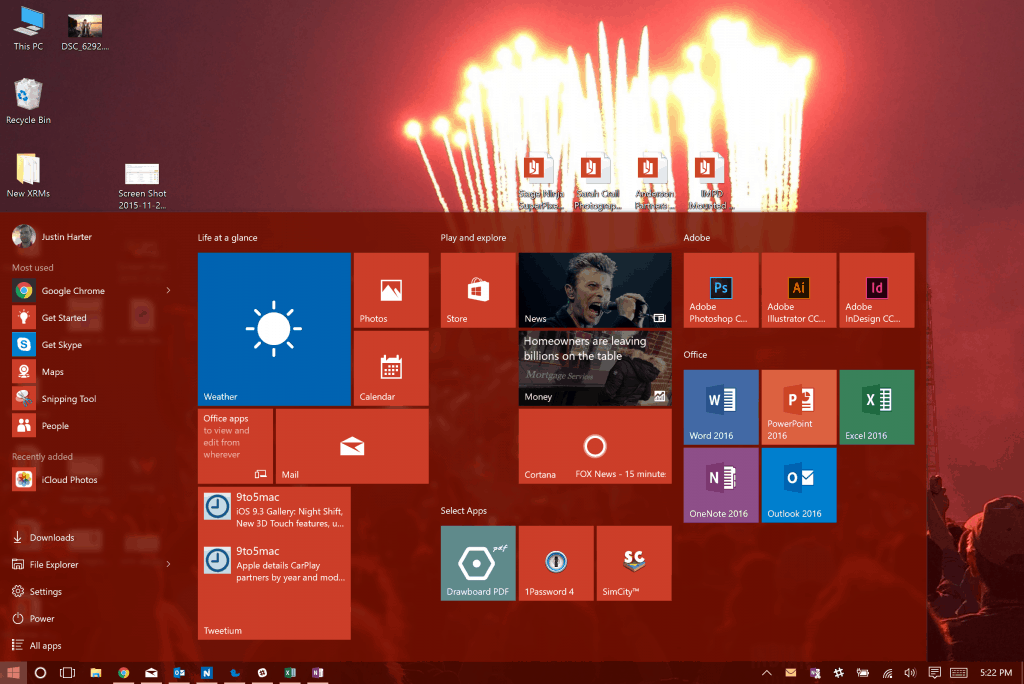Open the touch keyboard tray icon
1024x684 pixels.
(959, 673)
